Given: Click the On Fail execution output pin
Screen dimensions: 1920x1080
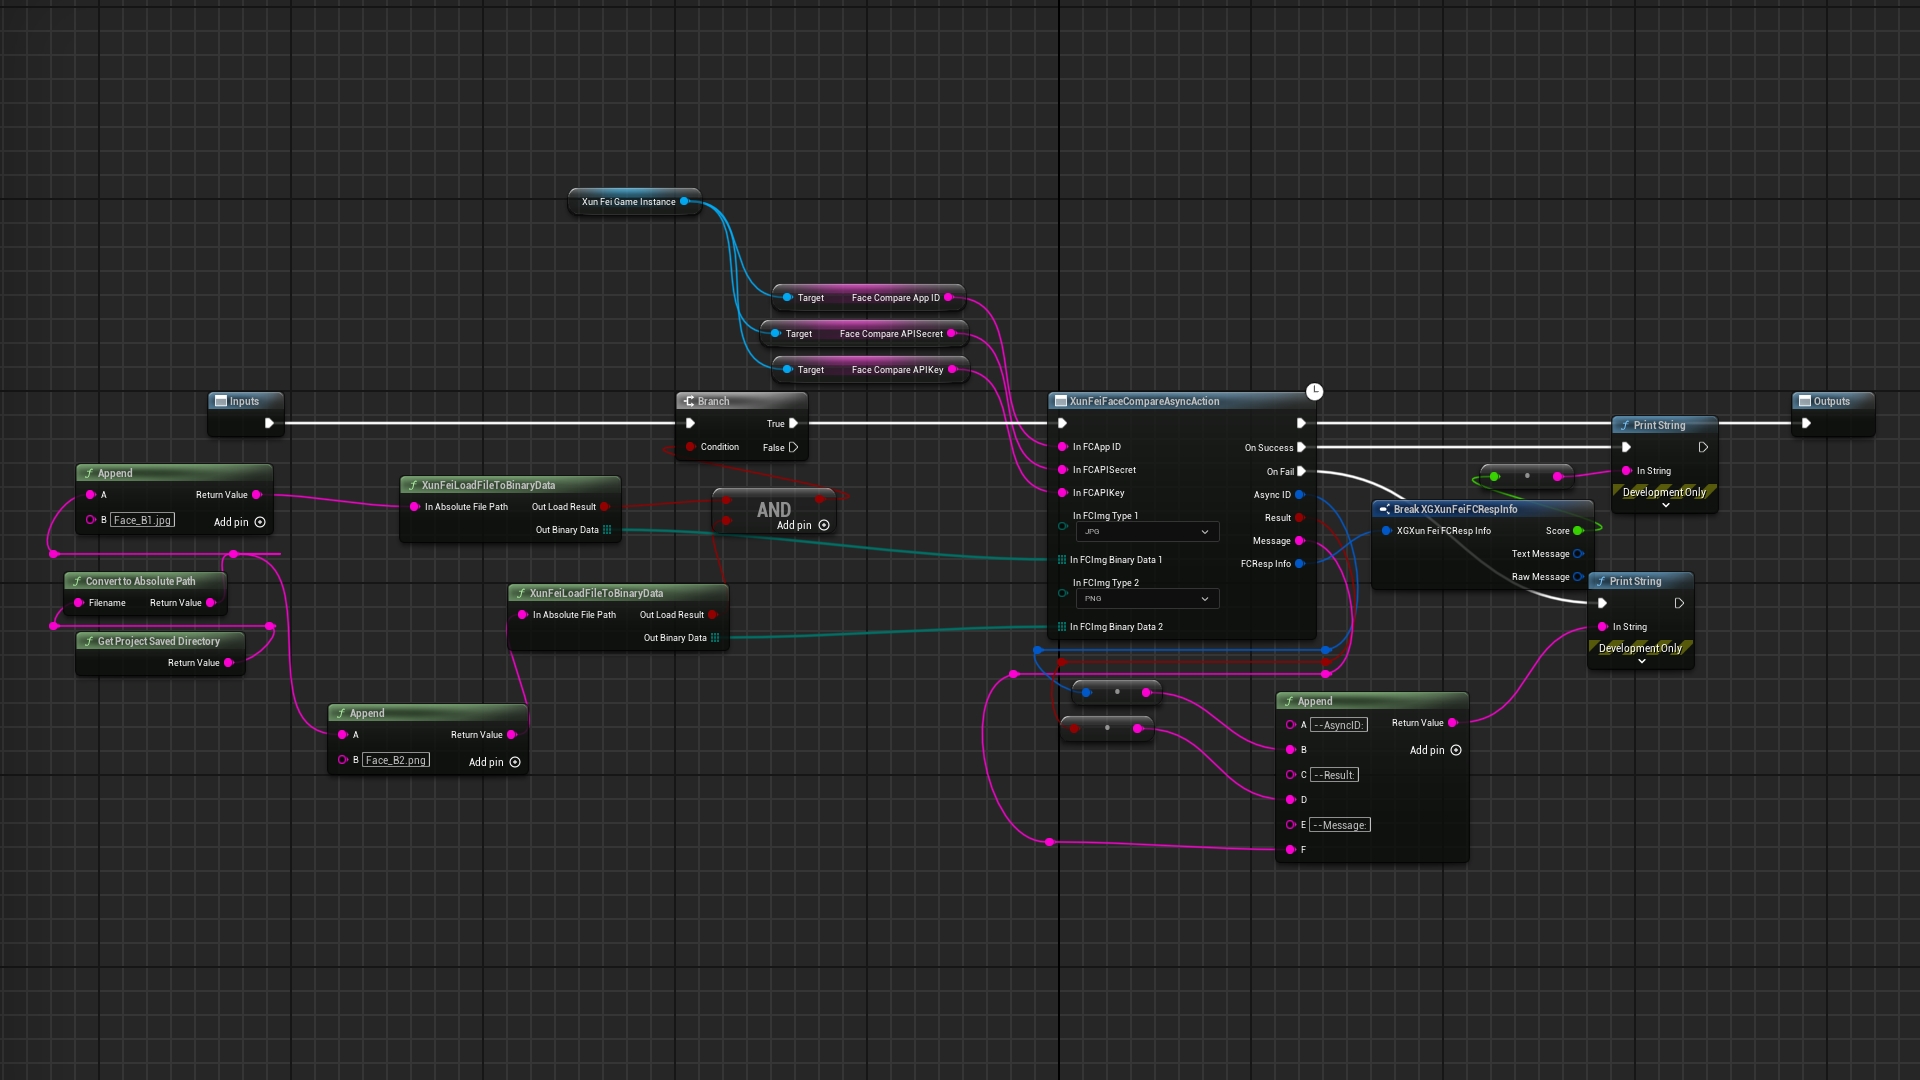Looking at the screenshot, I should coord(1301,471).
